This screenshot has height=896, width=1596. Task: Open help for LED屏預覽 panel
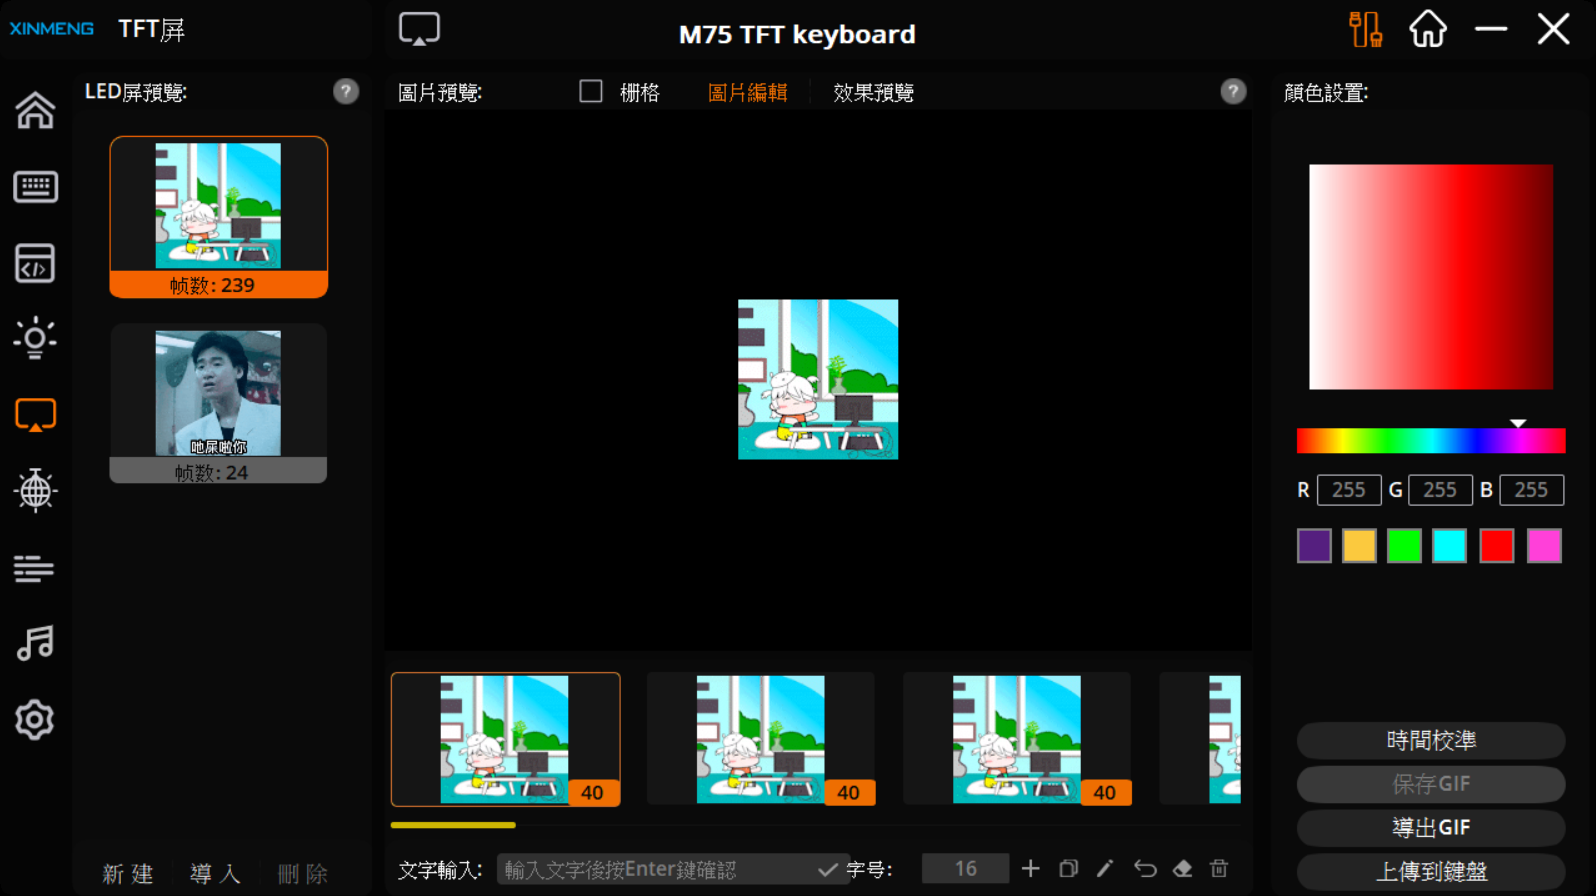point(346,92)
